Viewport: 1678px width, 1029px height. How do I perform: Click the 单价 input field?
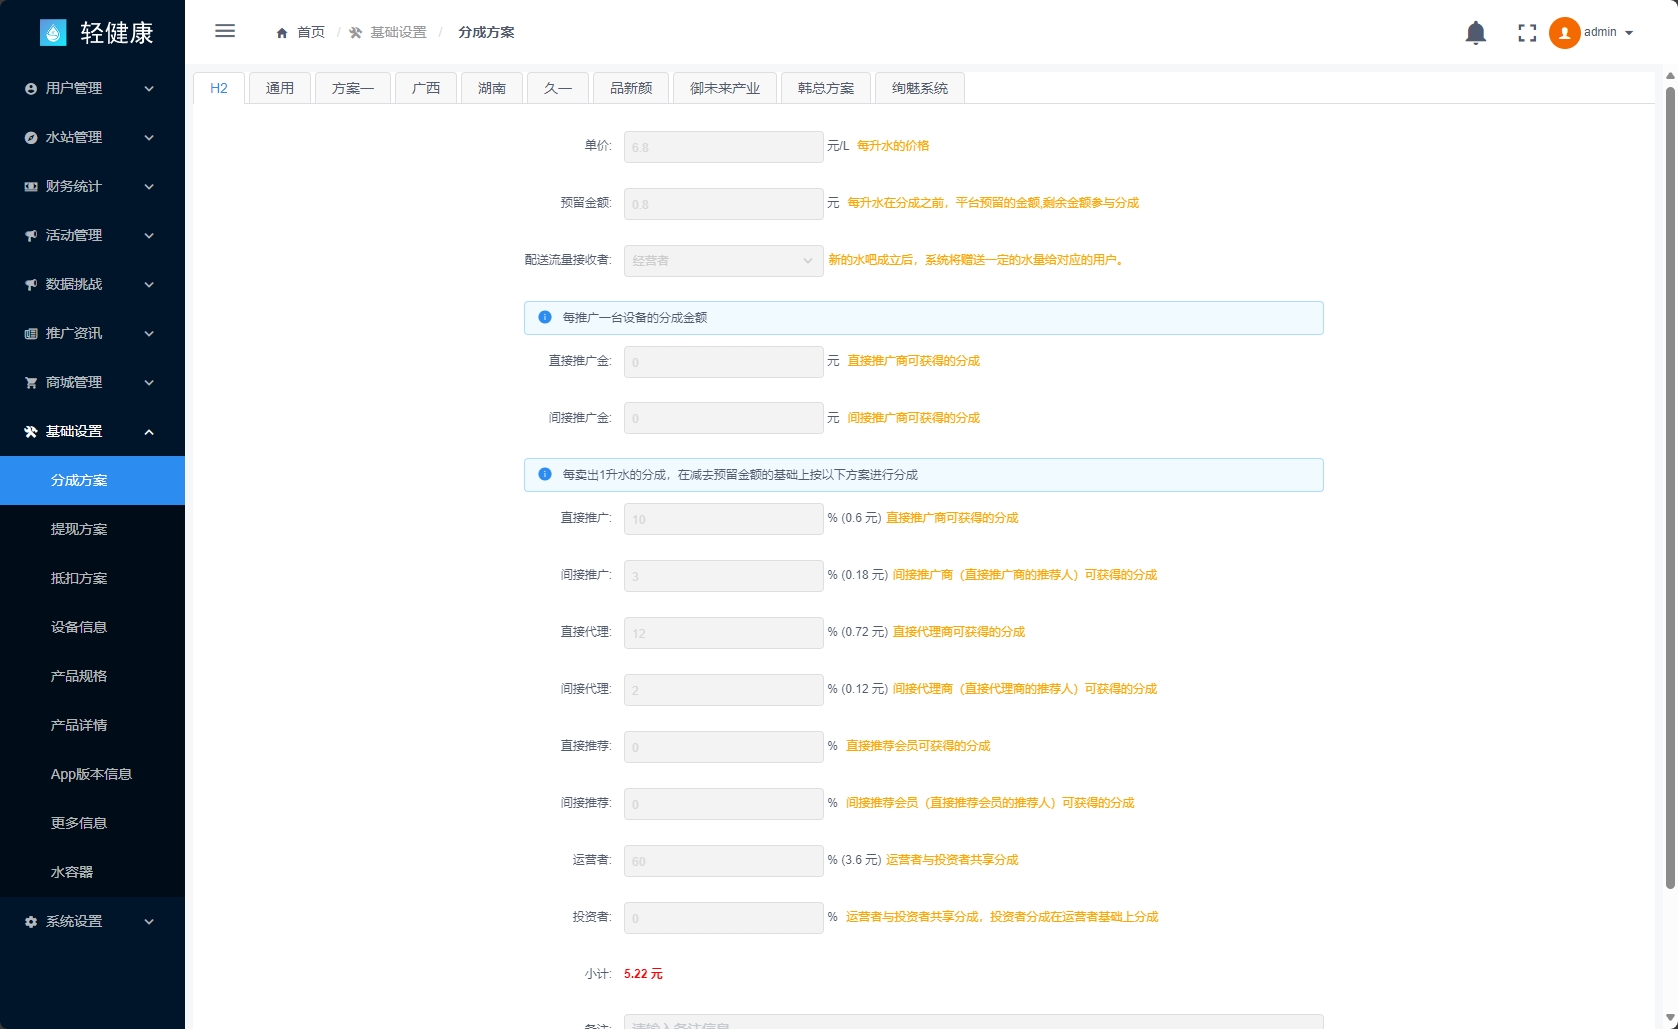click(724, 147)
